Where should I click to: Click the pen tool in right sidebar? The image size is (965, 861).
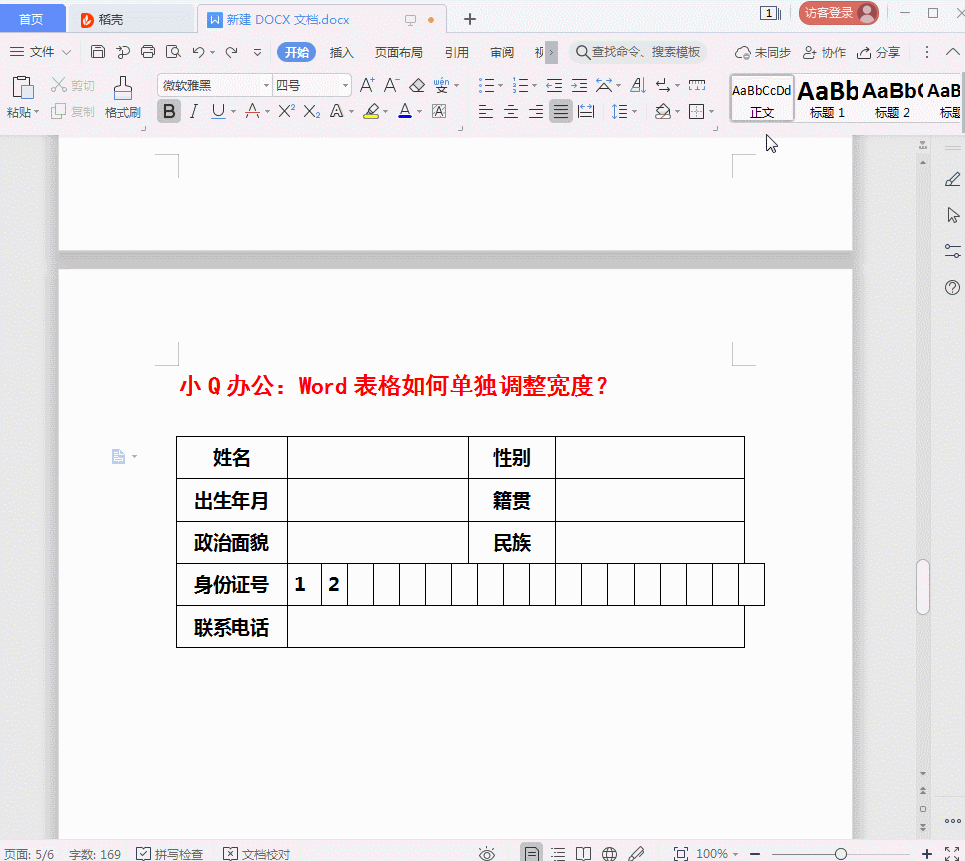tap(952, 180)
